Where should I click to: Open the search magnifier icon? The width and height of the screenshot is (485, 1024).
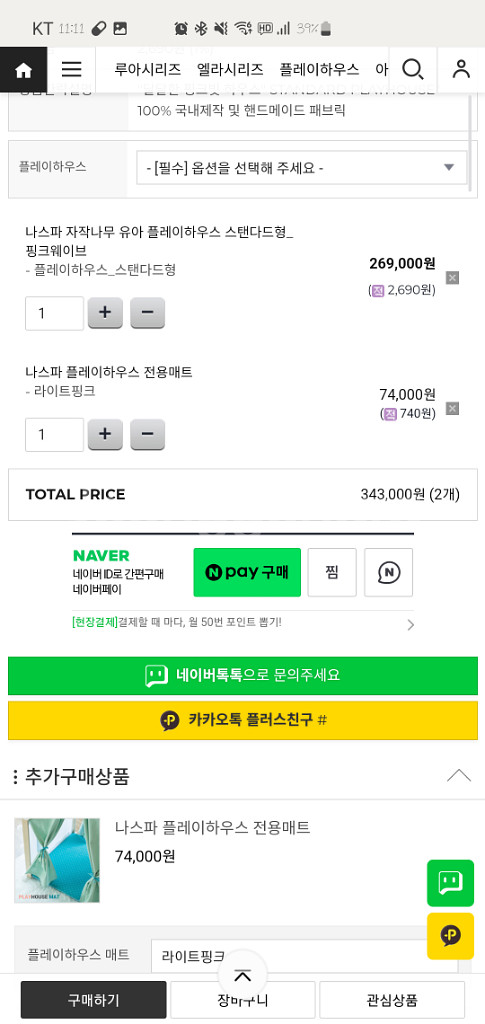413,69
